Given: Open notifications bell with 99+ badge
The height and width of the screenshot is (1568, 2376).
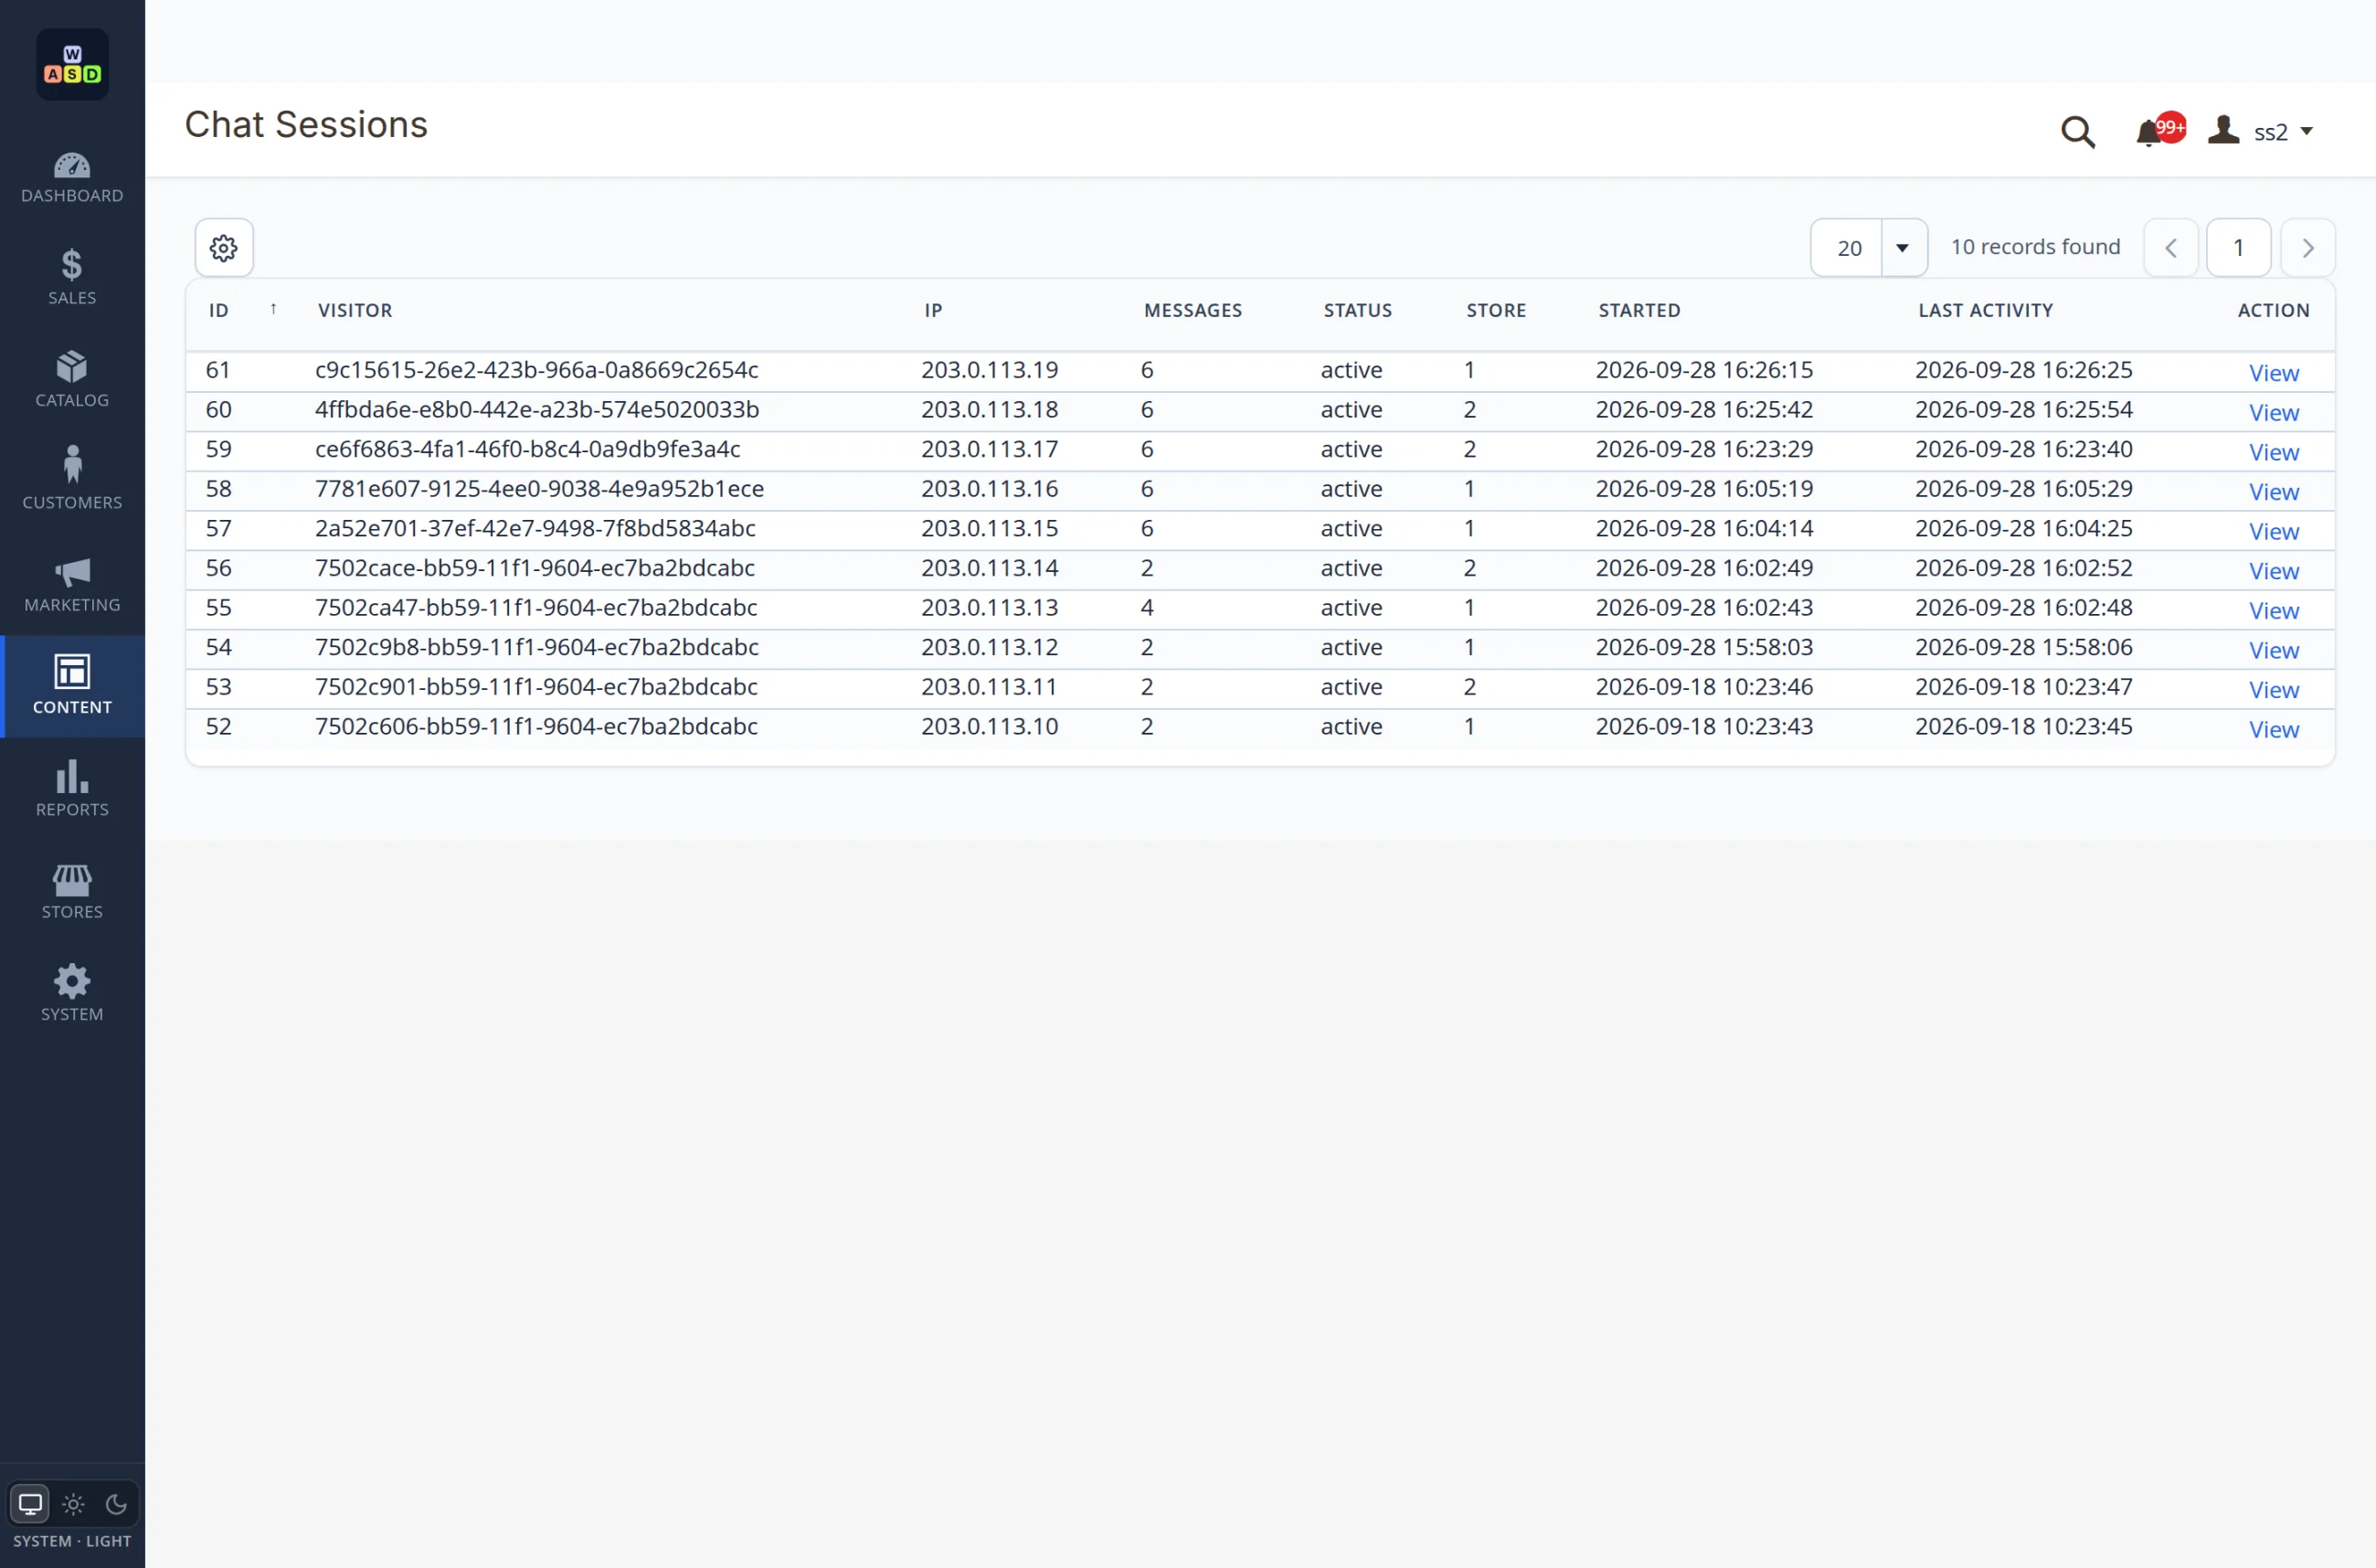Looking at the screenshot, I should (x=2160, y=131).
